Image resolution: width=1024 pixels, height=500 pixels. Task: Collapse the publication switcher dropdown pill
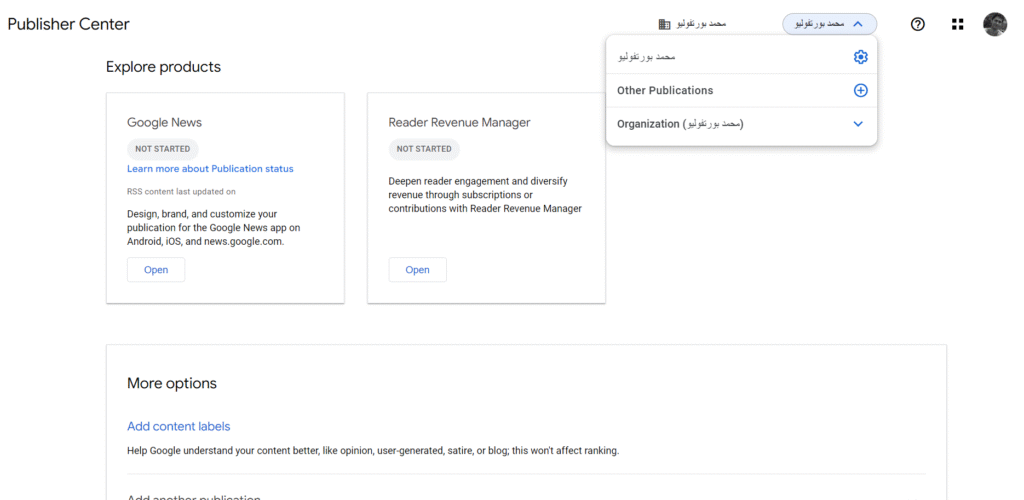coord(829,24)
